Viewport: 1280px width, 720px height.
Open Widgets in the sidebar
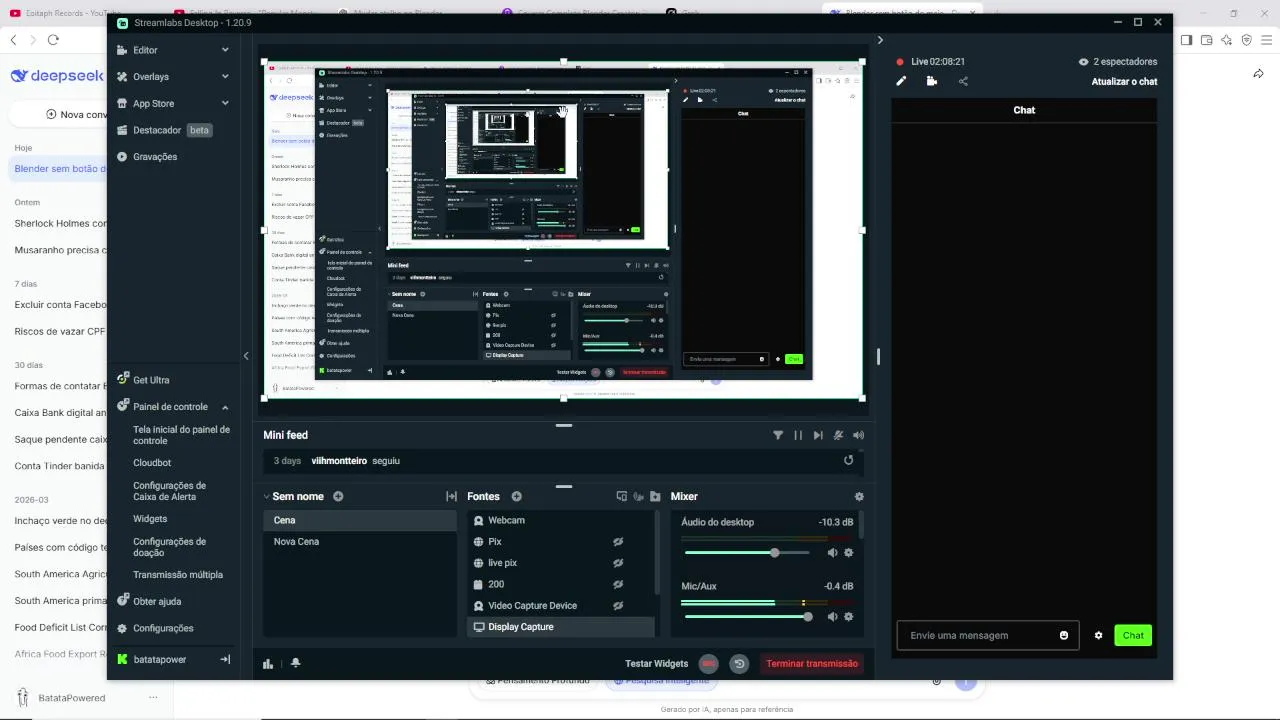pyautogui.click(x=150, y=519)
